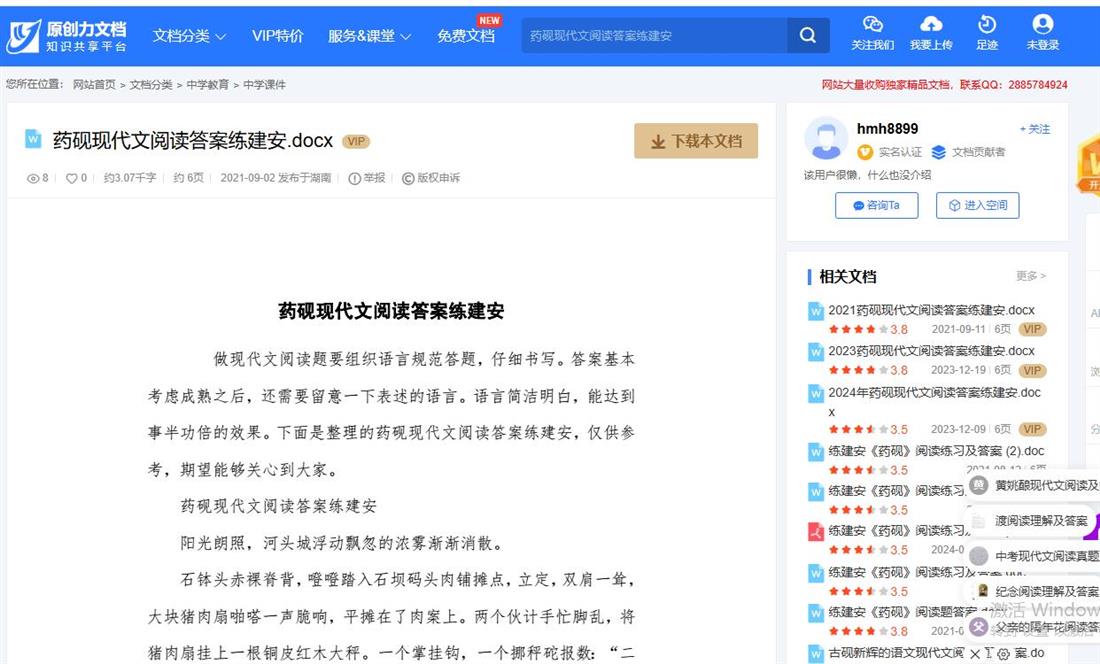Click the 3.8 star rating of the 2021 document
This screenshot has height=664, width=1100.
point(868,330)
